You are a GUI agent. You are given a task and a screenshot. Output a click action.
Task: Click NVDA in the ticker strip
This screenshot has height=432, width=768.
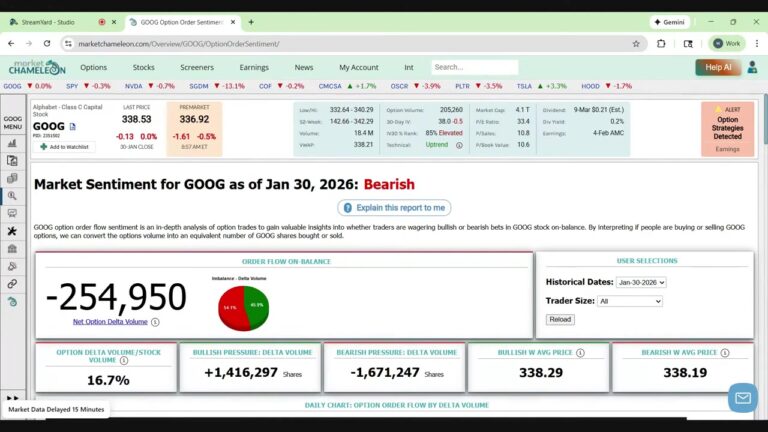133,86
